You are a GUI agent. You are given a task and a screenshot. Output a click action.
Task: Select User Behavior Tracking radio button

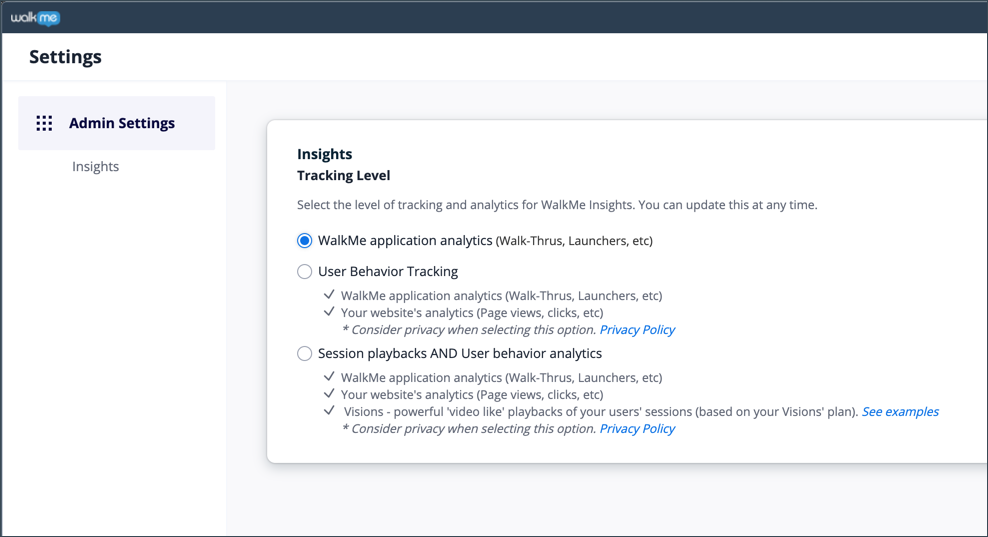pos(304,272)
